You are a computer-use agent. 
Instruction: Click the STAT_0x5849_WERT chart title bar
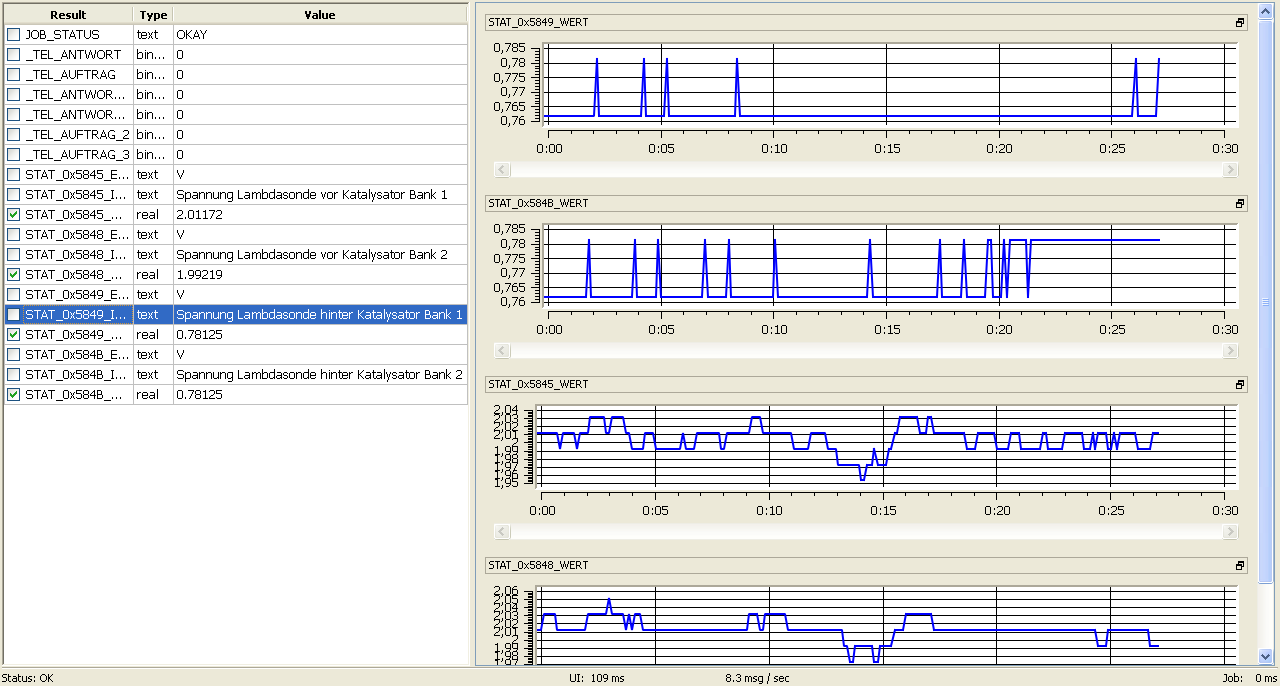(866, 22)
